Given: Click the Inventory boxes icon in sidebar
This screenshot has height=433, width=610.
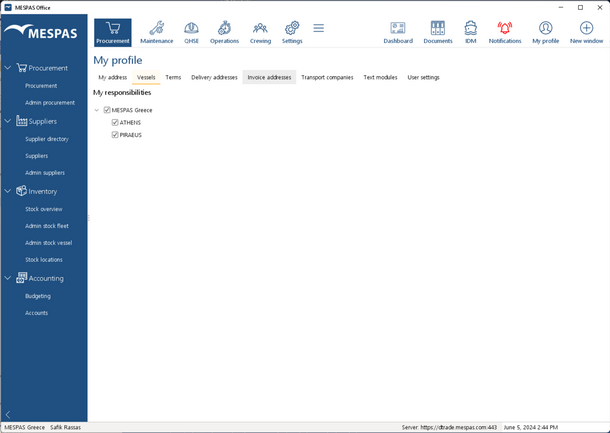Looking at the screenshot, I should (21, 191).
